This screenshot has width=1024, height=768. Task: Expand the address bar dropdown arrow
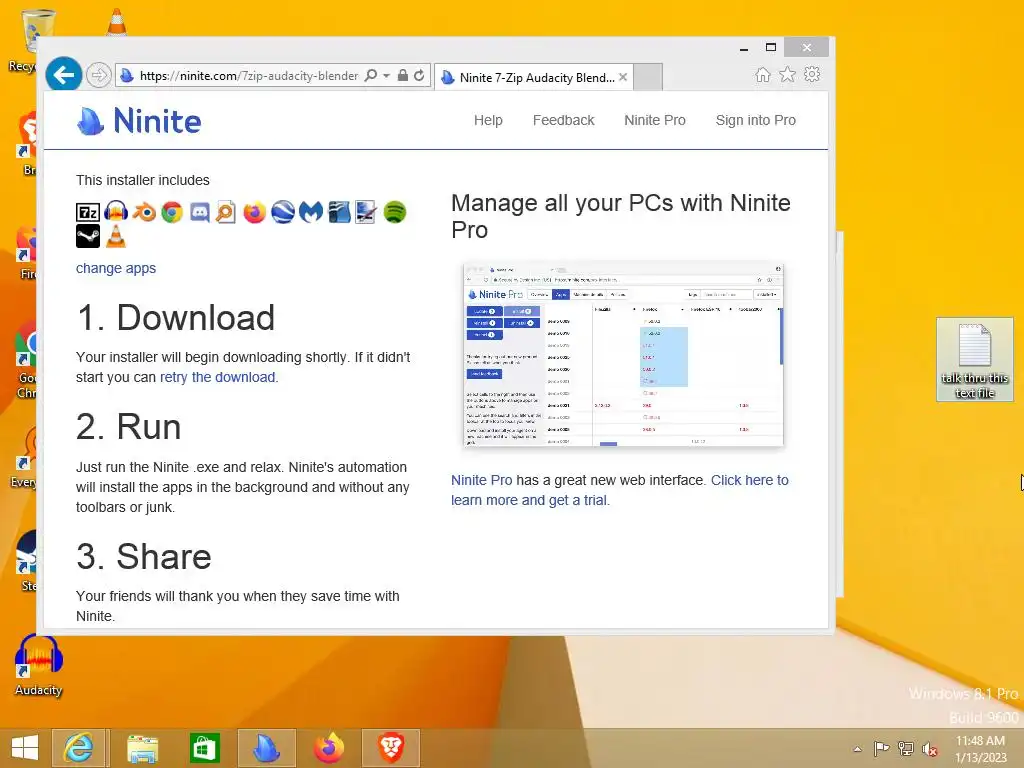coord(387,76)
